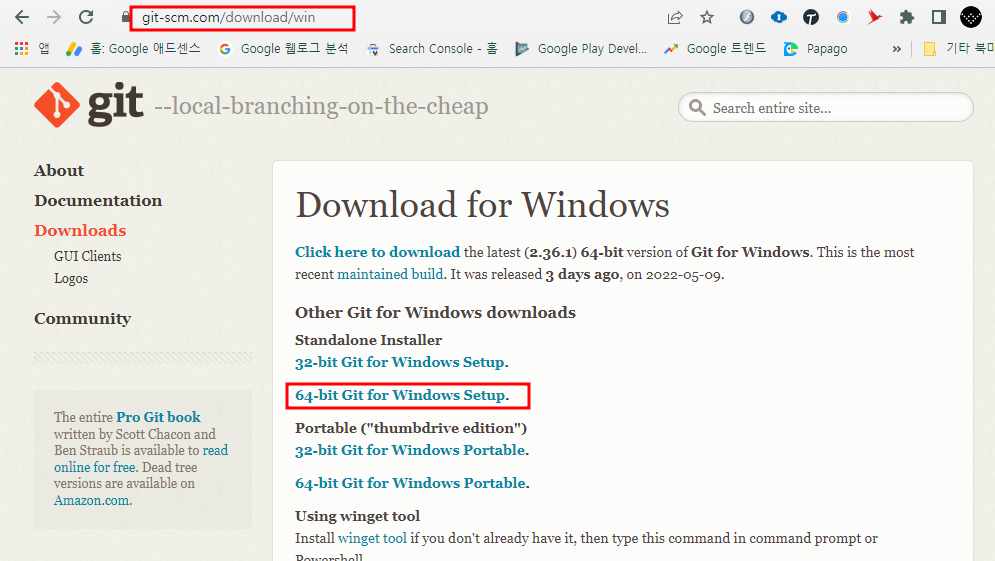This screenshot has height=561, width=995.
Task: Expand hidden bookmarks with the double chevron
Action: [x=896, y=49]
